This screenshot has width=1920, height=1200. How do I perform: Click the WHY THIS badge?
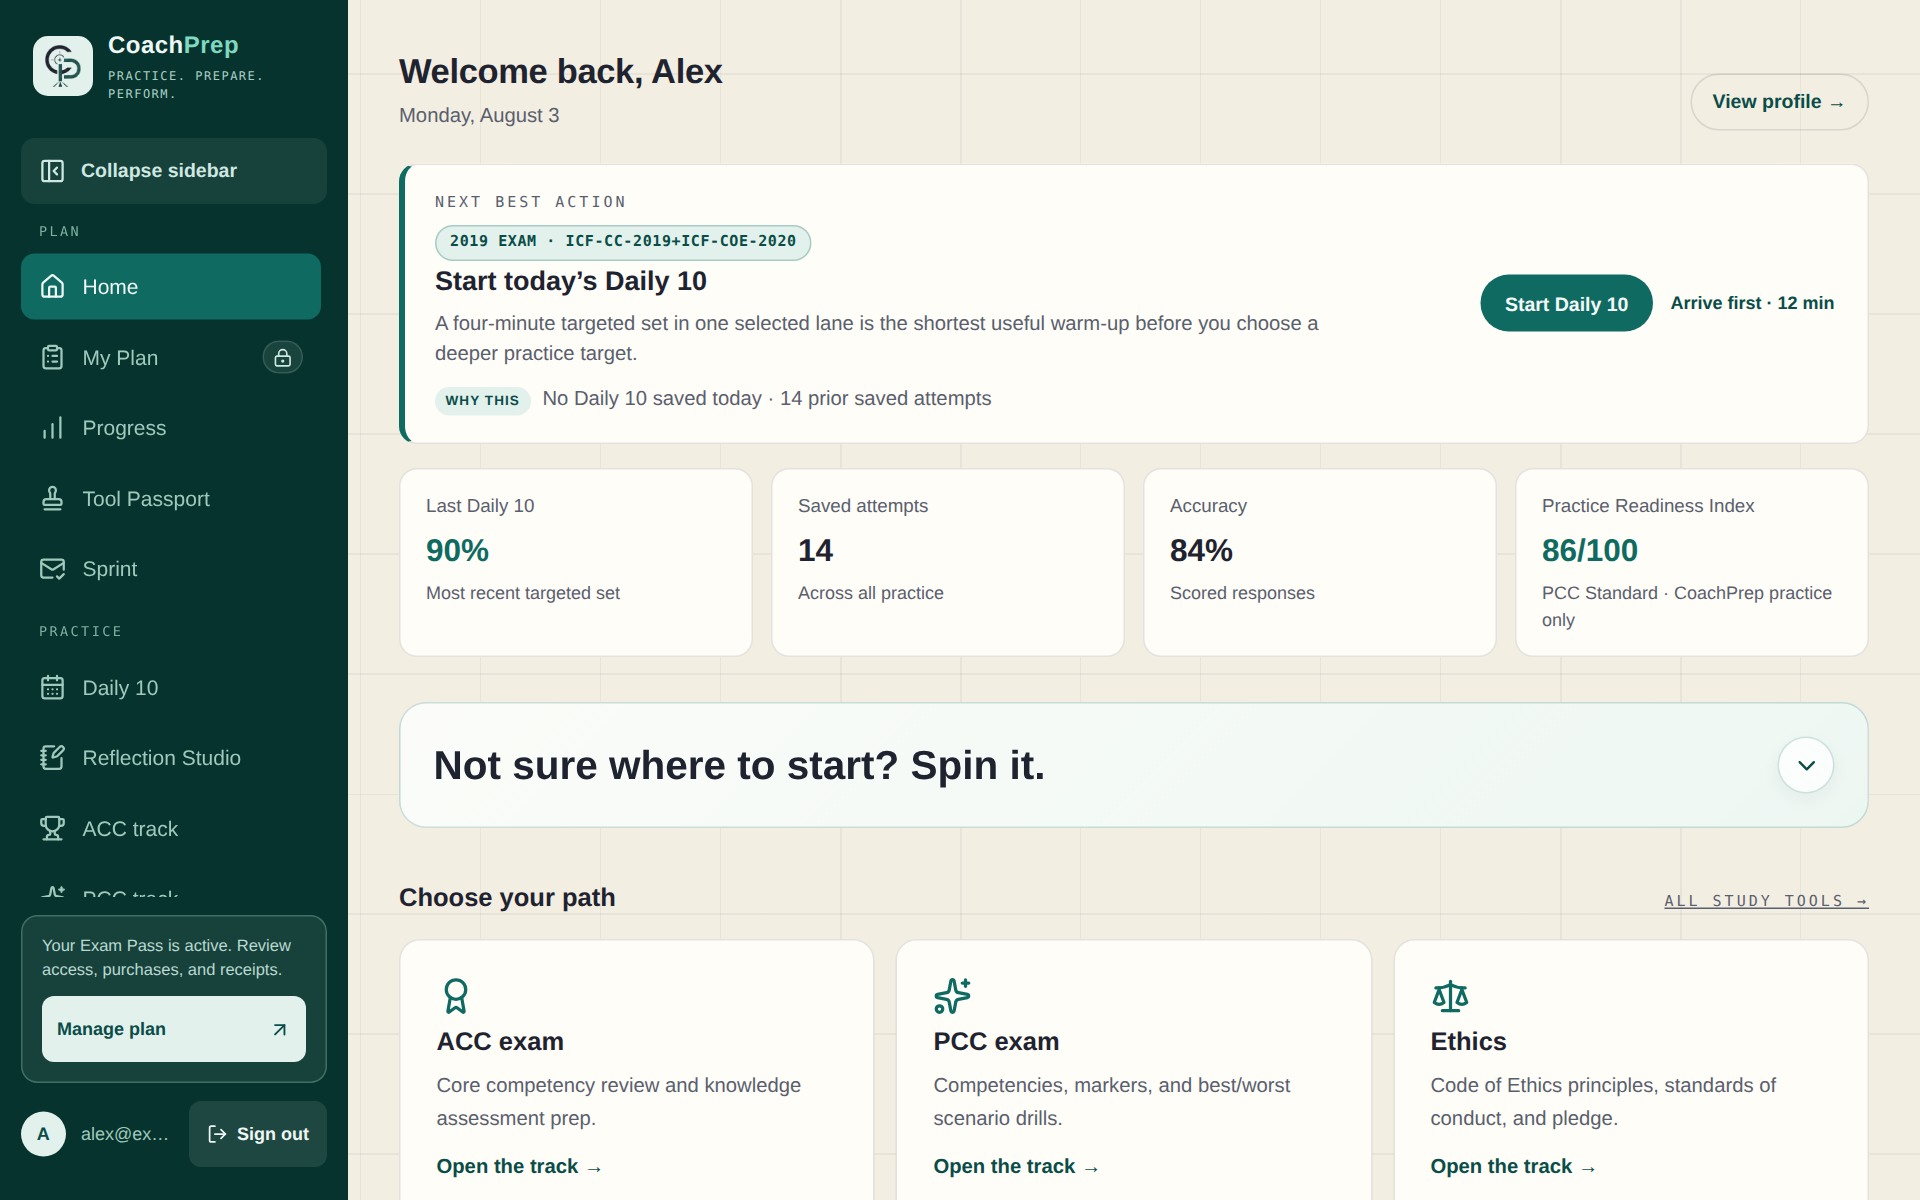pos(482,400)
